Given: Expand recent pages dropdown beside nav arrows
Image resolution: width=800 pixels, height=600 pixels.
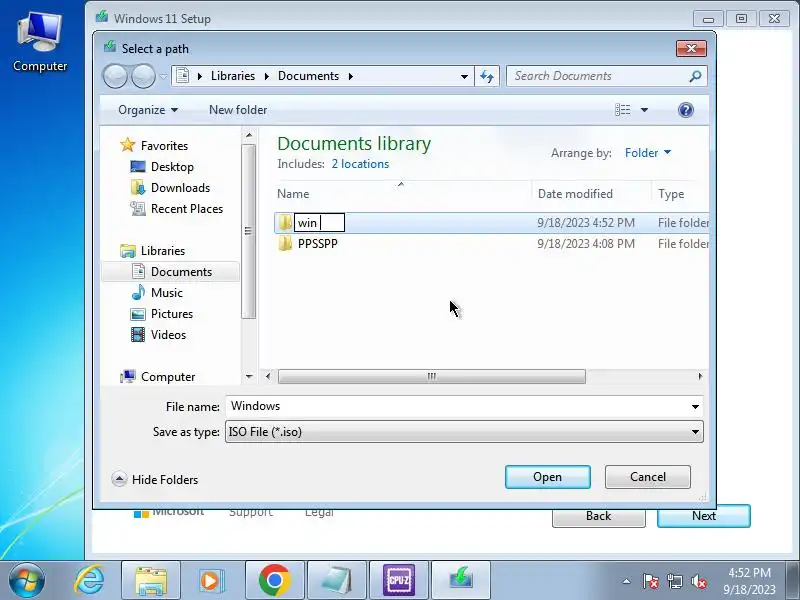Looking at the screenshot, I should (x=163, y=77).
